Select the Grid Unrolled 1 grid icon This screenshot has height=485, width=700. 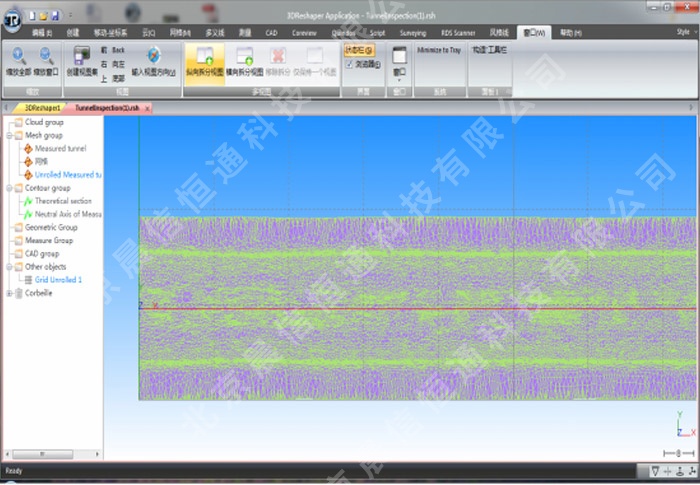click(x=28, y=280)
